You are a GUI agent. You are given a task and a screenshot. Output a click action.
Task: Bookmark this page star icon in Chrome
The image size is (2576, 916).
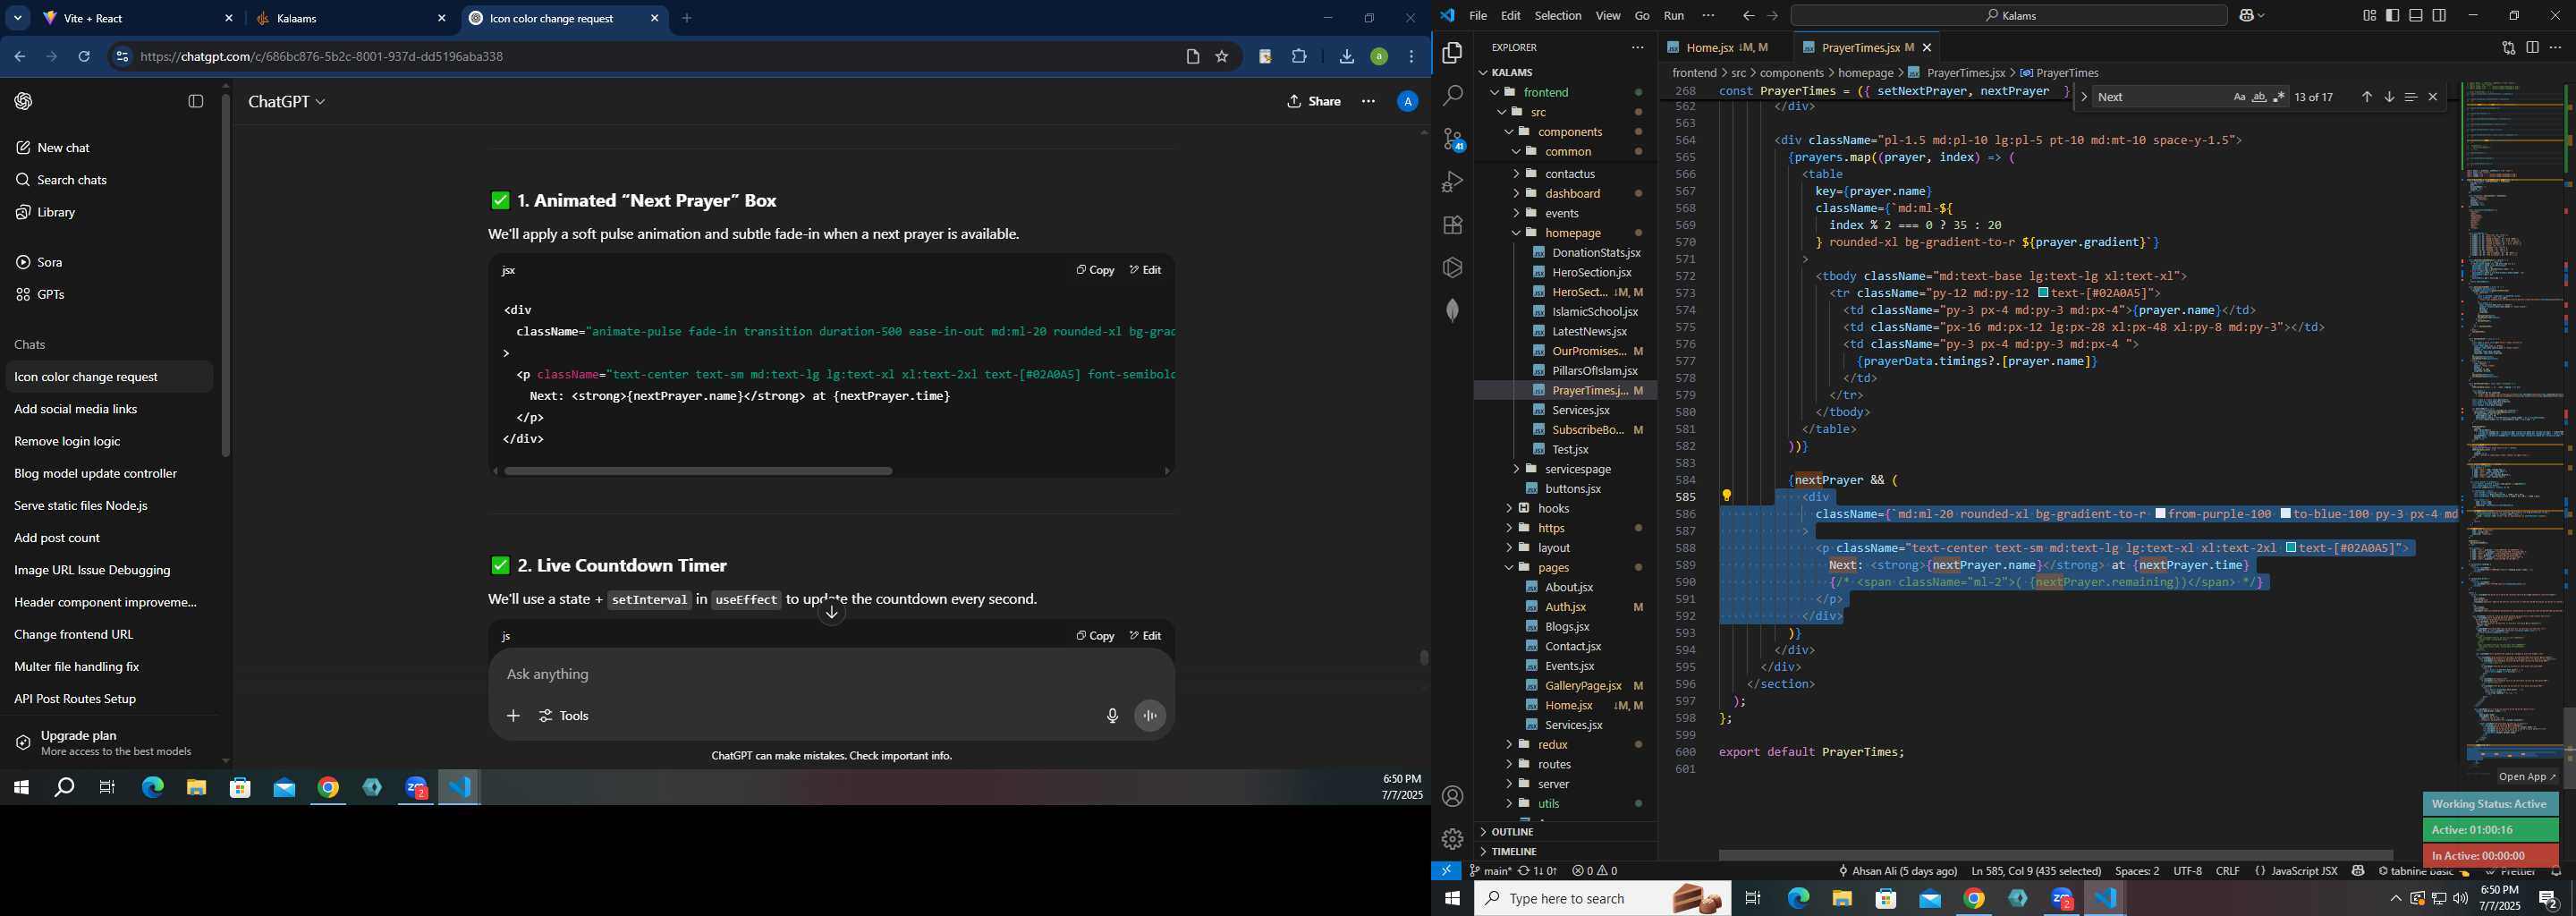coord(1221,57)
